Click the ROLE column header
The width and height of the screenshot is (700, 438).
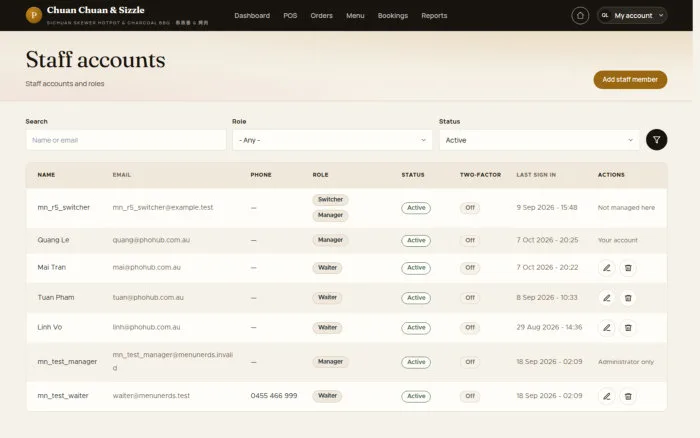pyautogui.click(x=320, y=175)
